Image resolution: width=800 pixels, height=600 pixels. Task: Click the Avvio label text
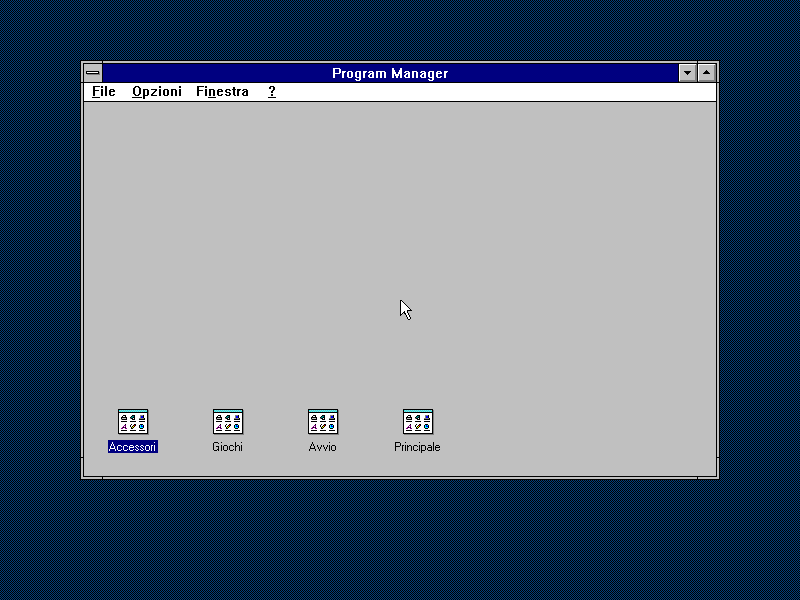click(x=322, y=447)
